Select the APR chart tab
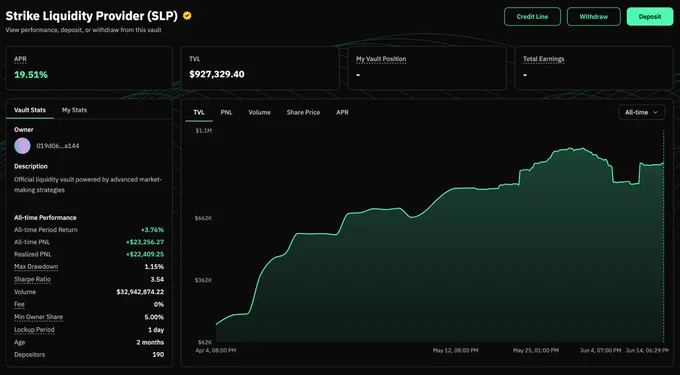Screen dimensions: 680x375 tap(342, 112)
